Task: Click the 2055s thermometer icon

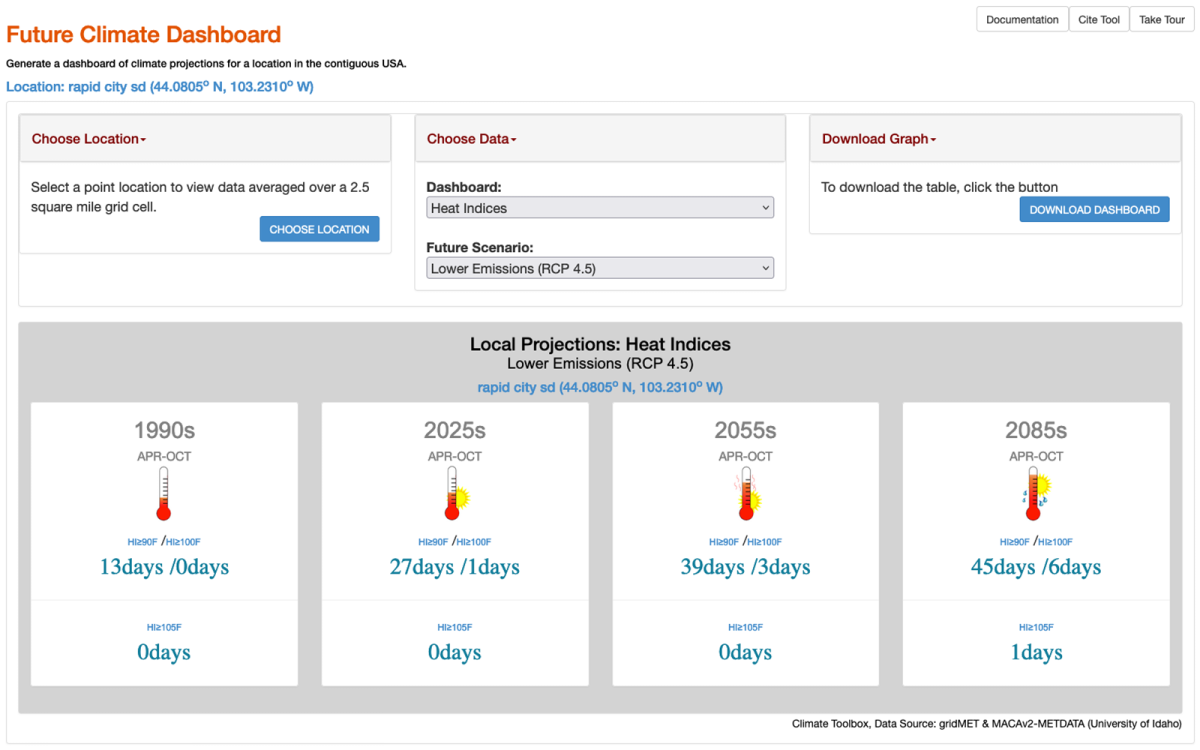Action: [745, 494]
